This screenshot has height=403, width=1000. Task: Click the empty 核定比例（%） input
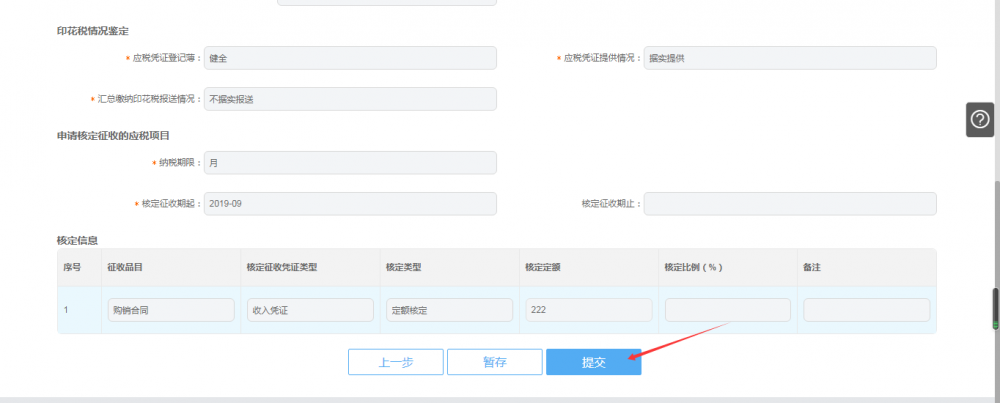(727, 310)
